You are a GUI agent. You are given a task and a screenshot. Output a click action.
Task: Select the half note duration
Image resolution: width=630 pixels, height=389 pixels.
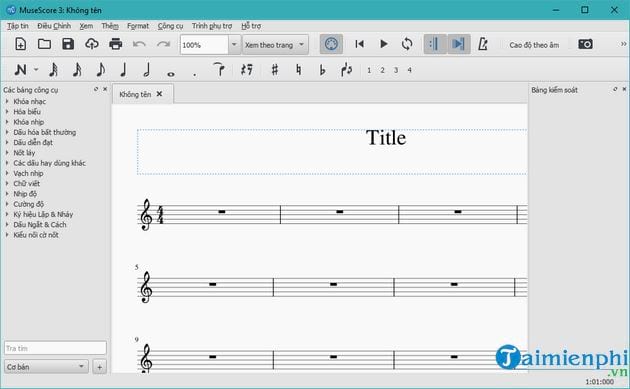[147, 70]
